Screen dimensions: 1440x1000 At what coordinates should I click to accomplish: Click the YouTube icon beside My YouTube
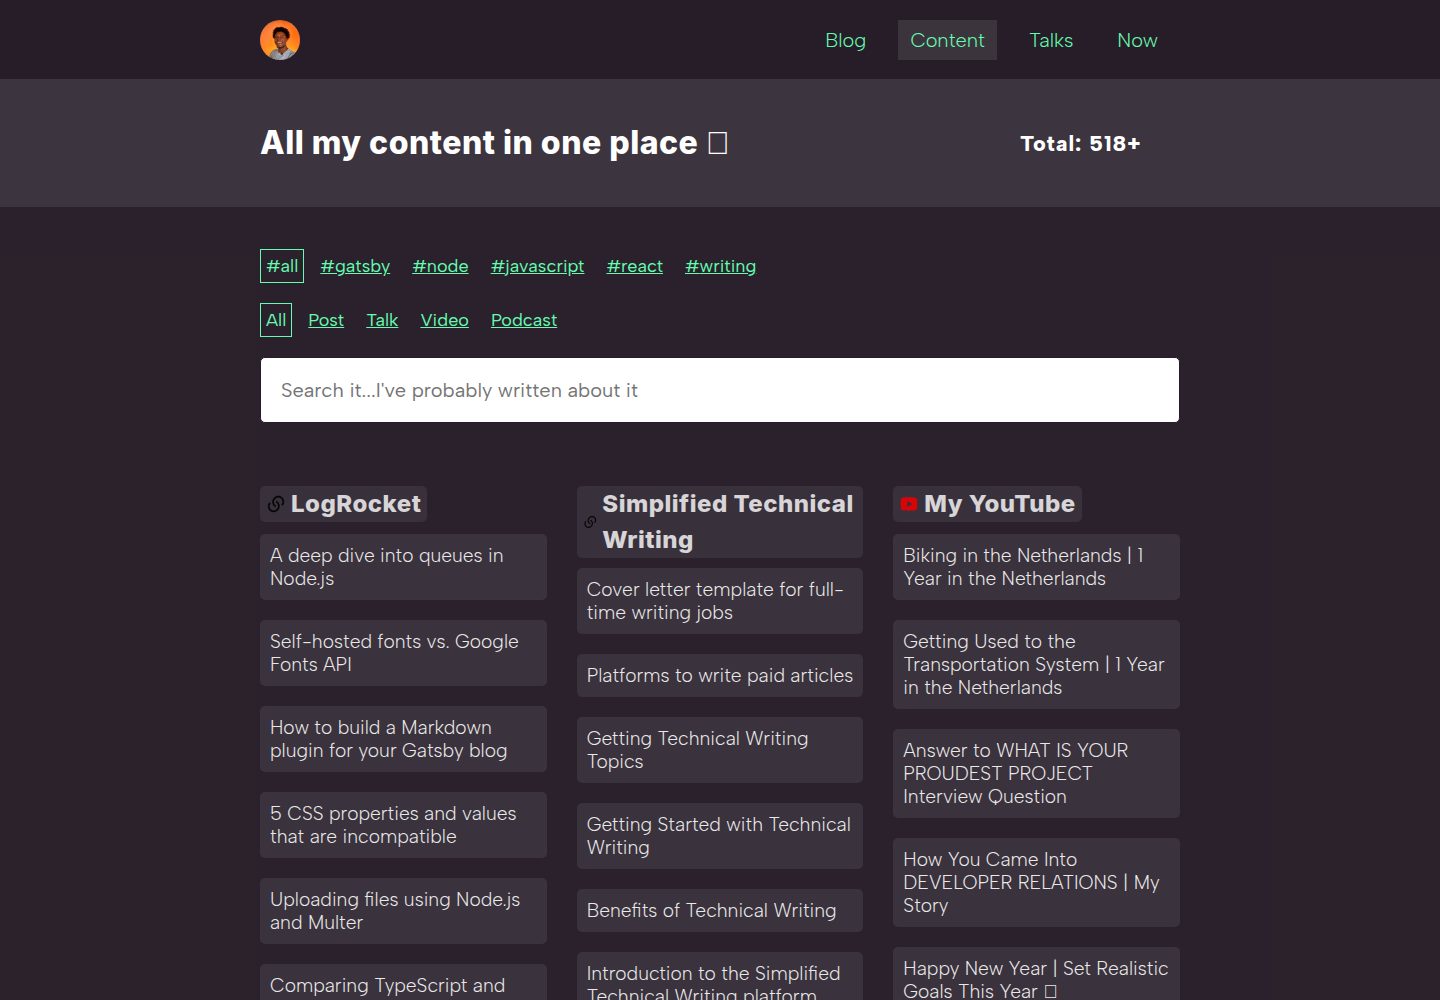click(908, 504)
